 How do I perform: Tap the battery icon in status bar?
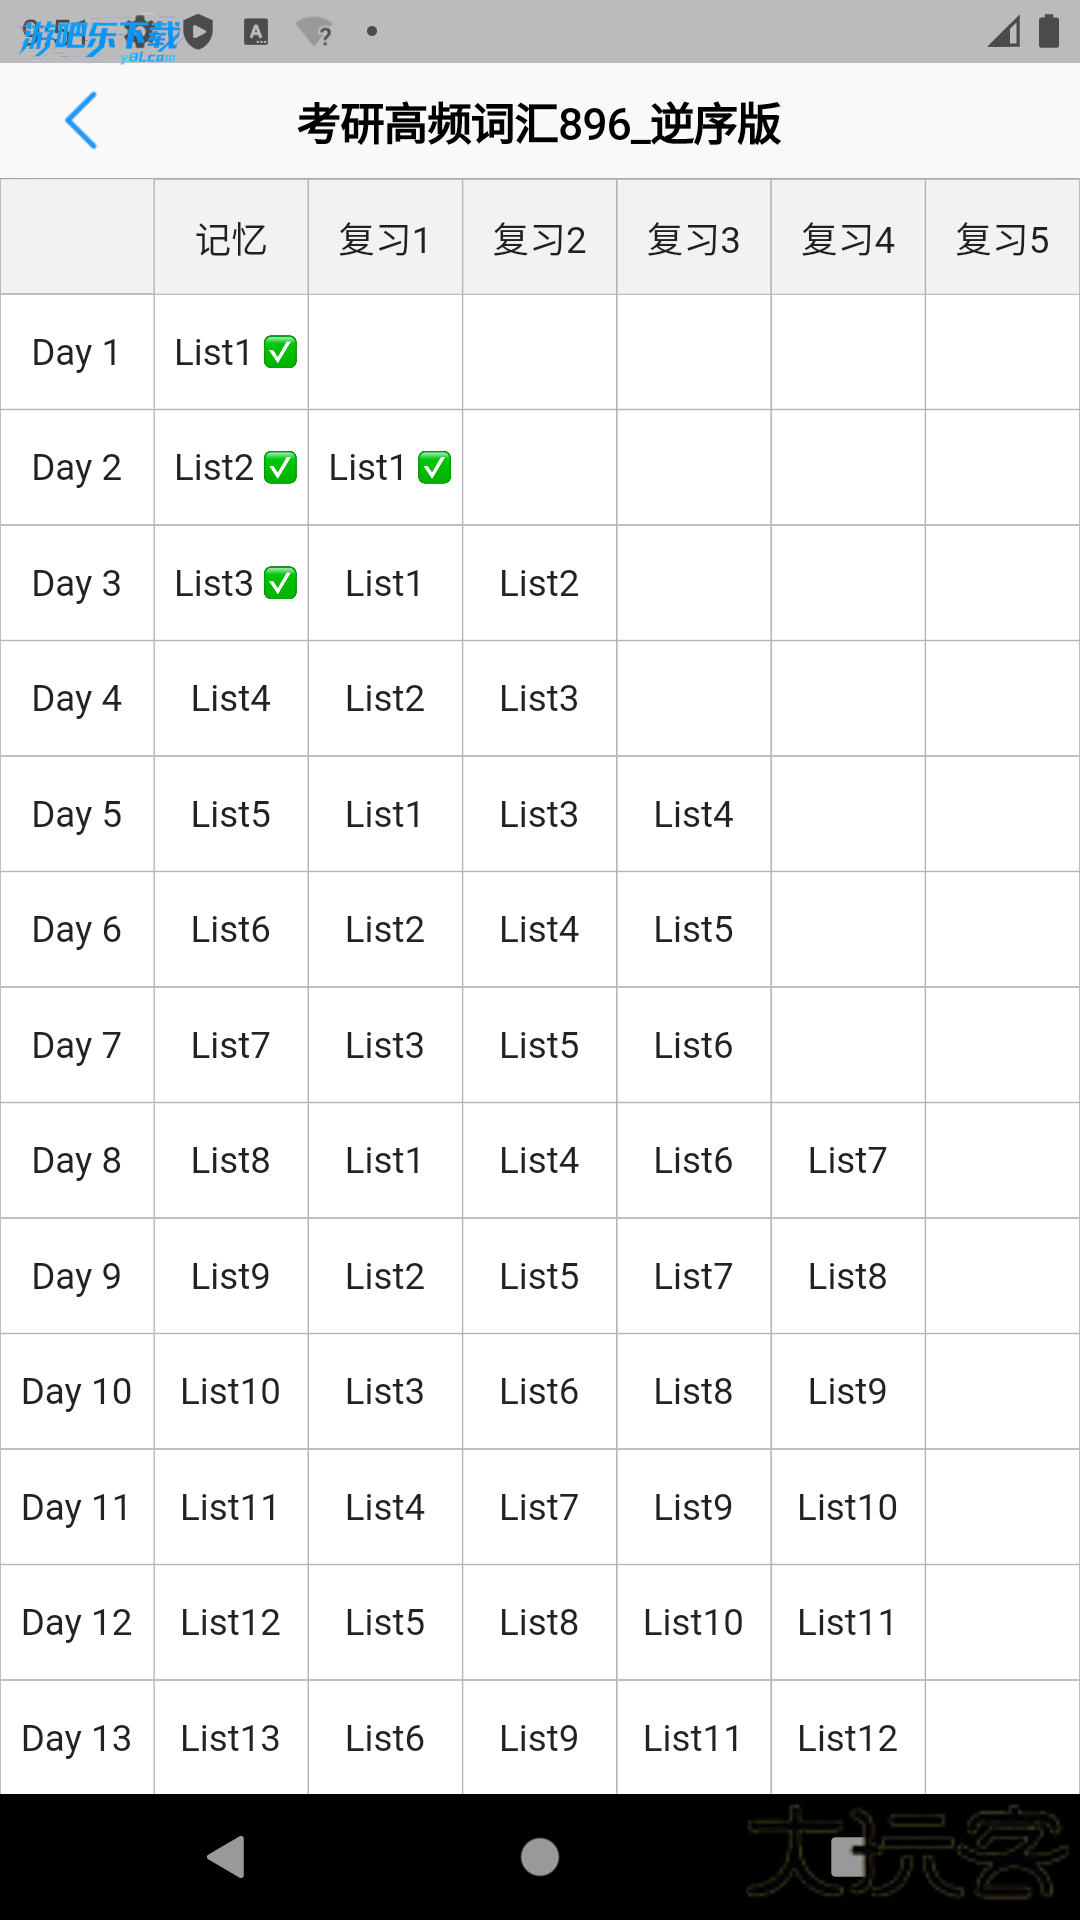[x=1048, y=31]
